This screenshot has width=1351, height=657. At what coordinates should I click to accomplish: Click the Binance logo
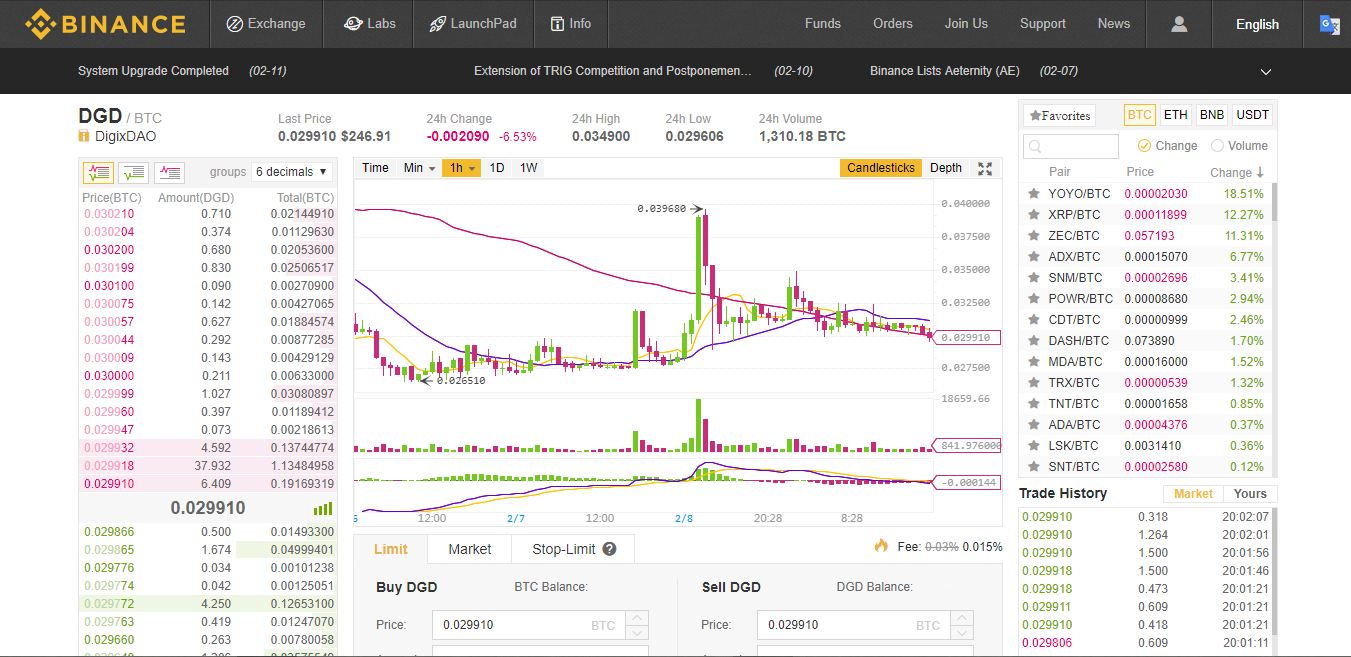[105, 24]
